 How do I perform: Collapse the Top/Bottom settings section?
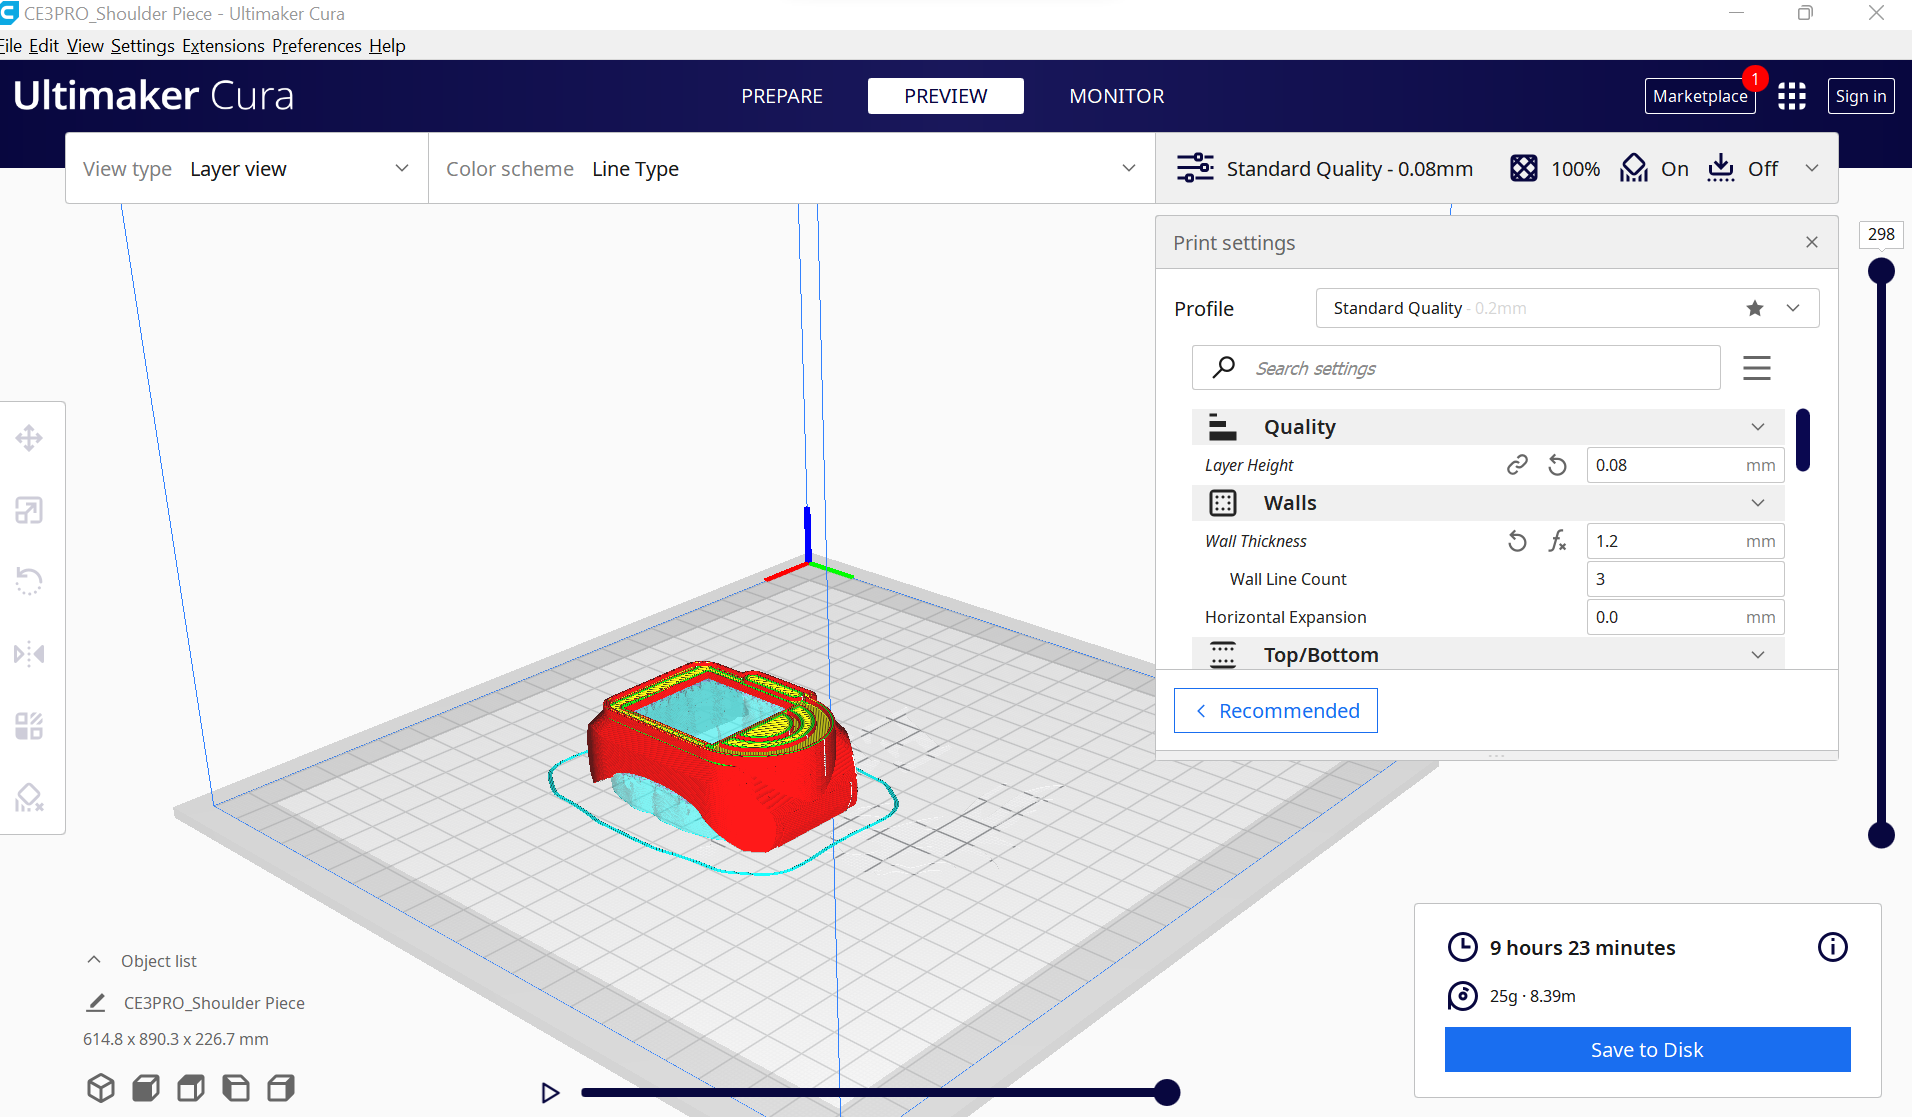[x=1488, y=655]
